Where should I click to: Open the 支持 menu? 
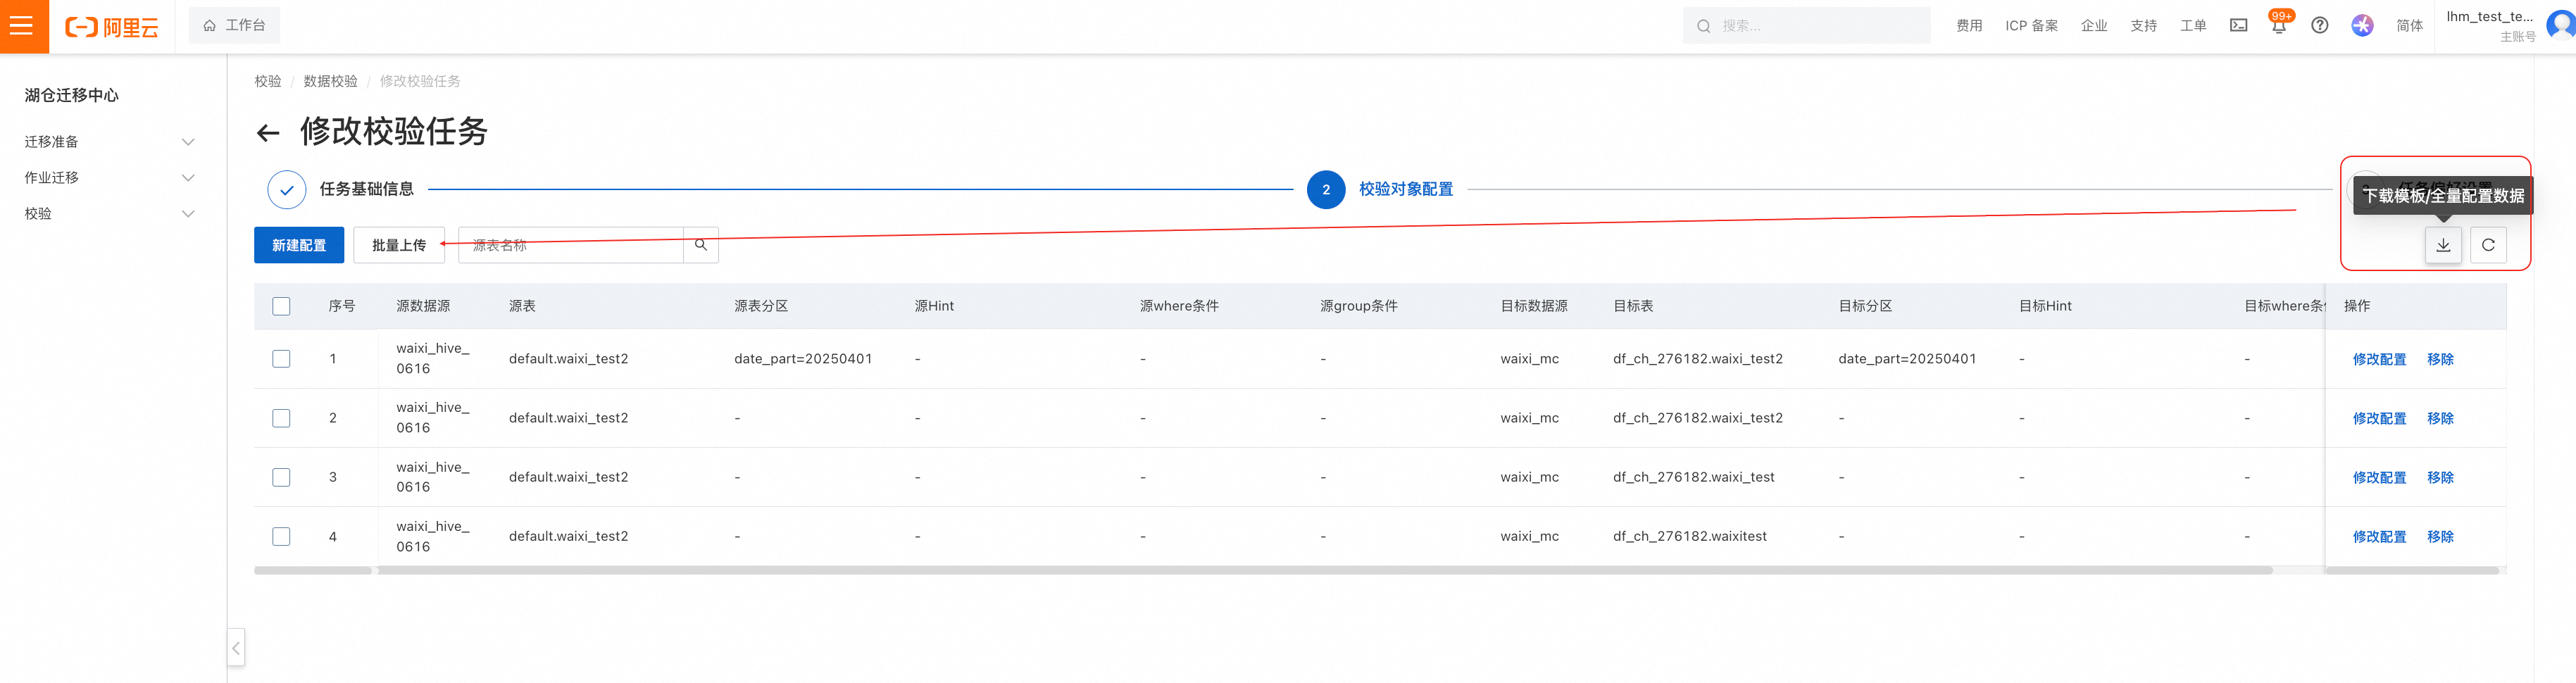2143,26
